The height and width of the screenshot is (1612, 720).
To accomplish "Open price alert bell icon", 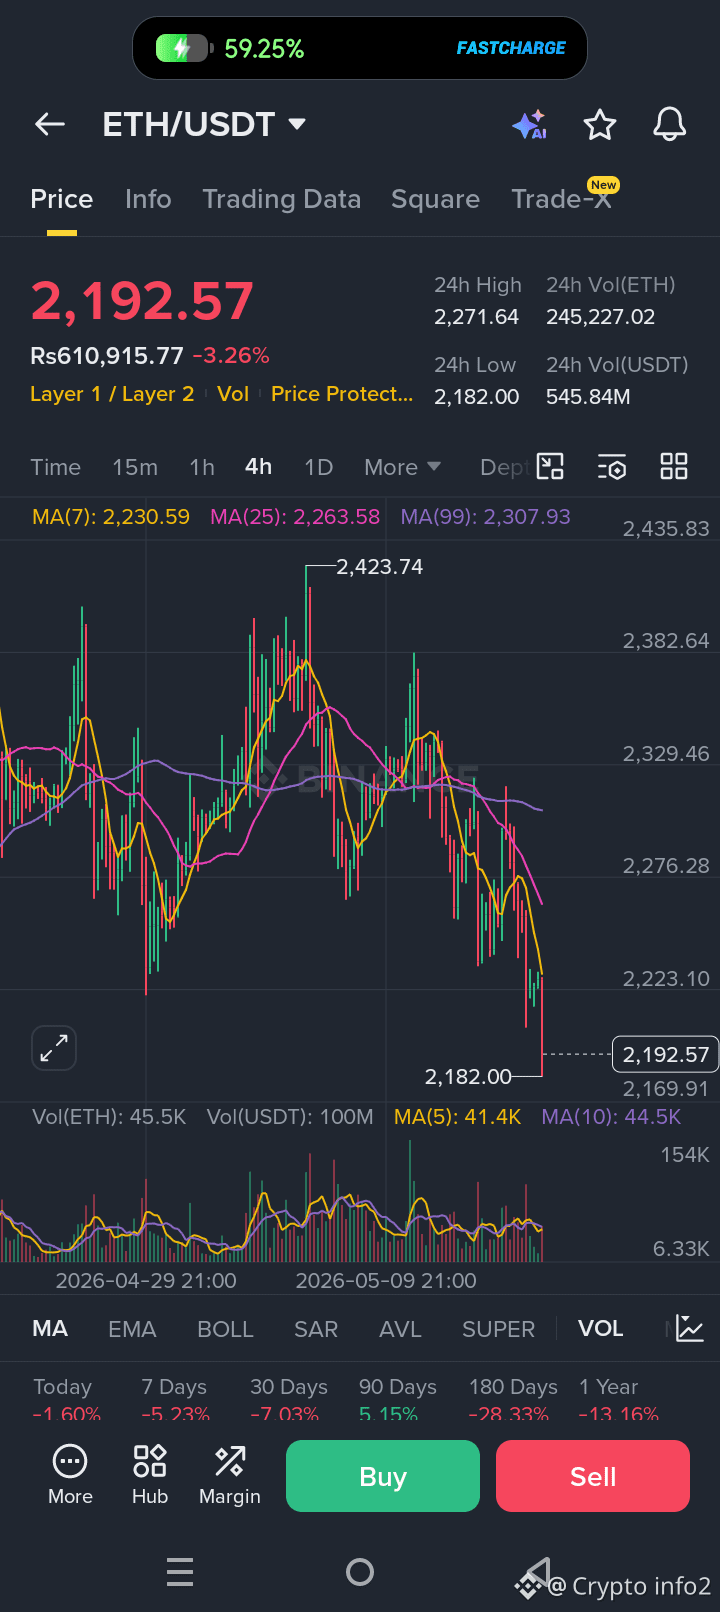I will tap(670, 125).
